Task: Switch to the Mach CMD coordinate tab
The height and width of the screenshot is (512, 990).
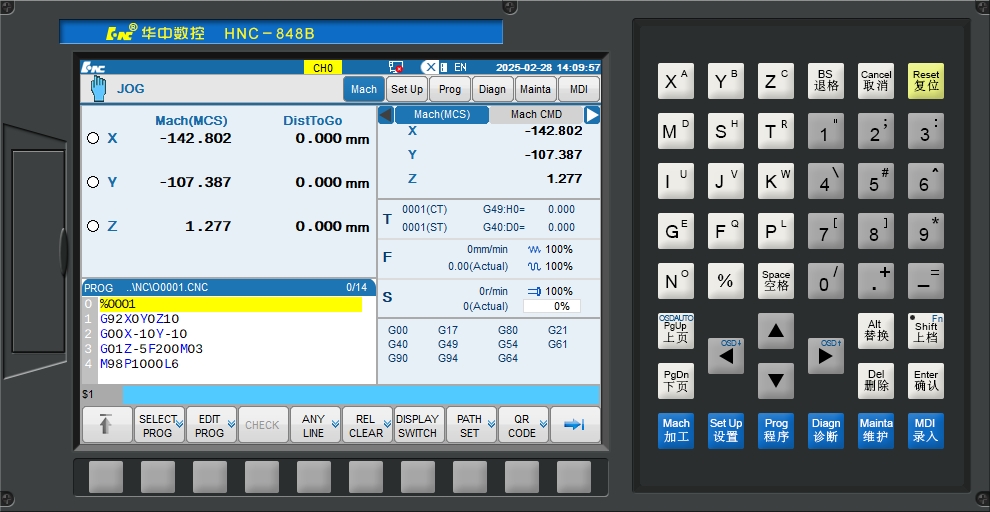Action: pos(536,115)
